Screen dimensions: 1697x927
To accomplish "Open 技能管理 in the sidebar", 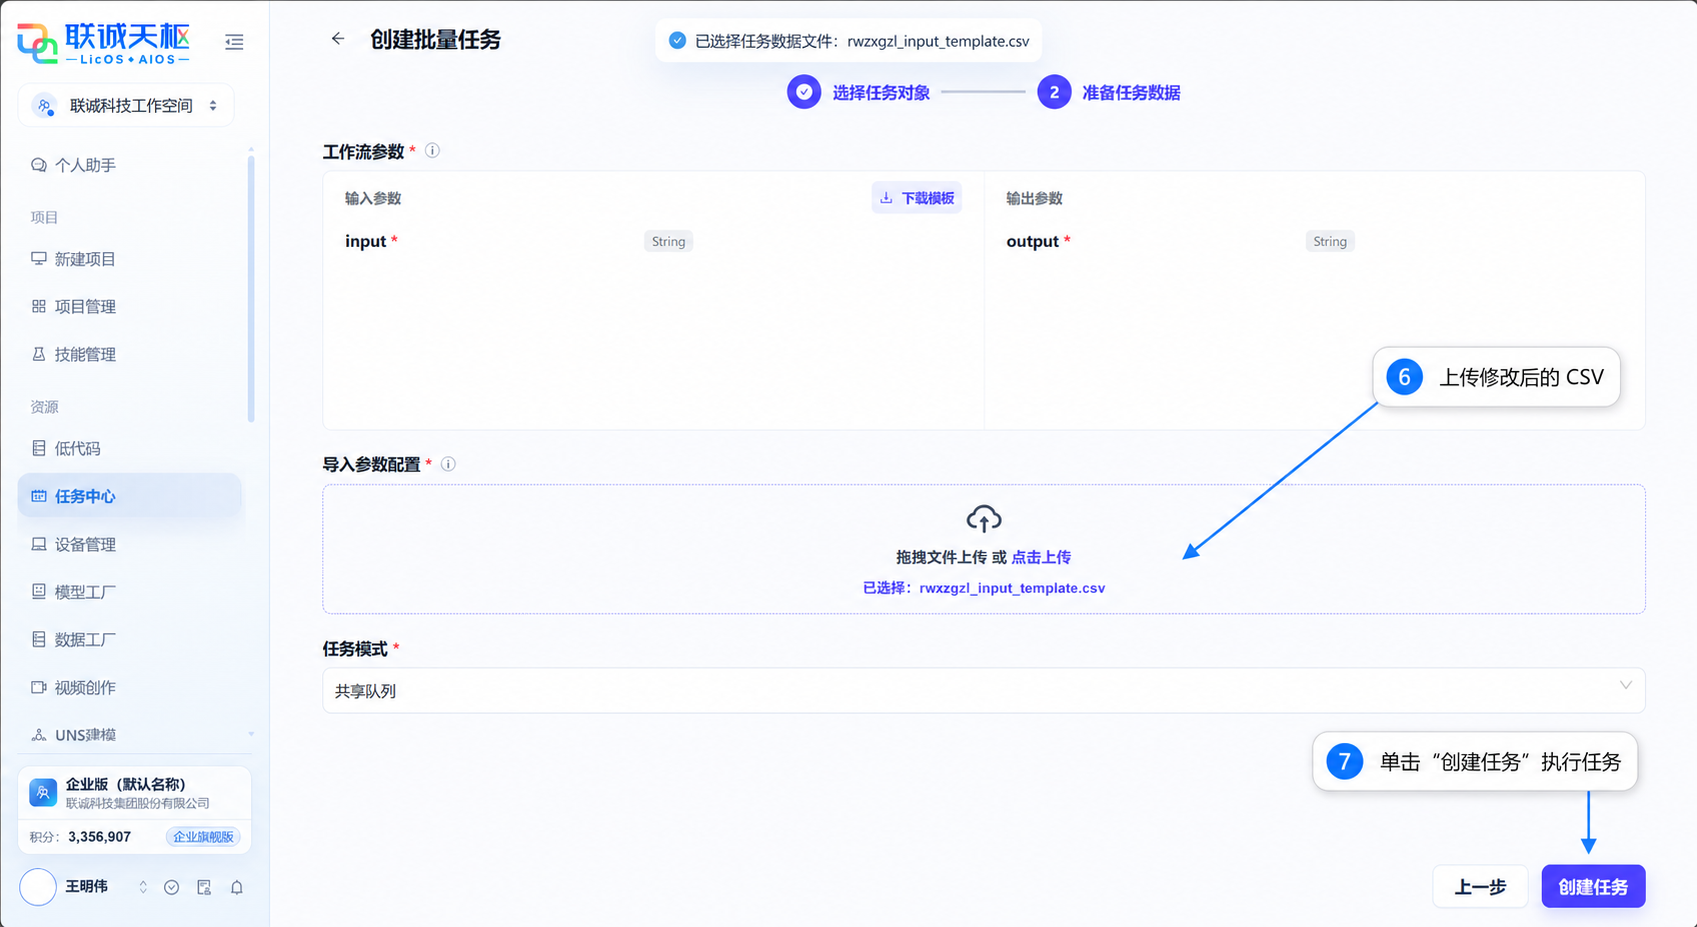I will tap(130, 355).
